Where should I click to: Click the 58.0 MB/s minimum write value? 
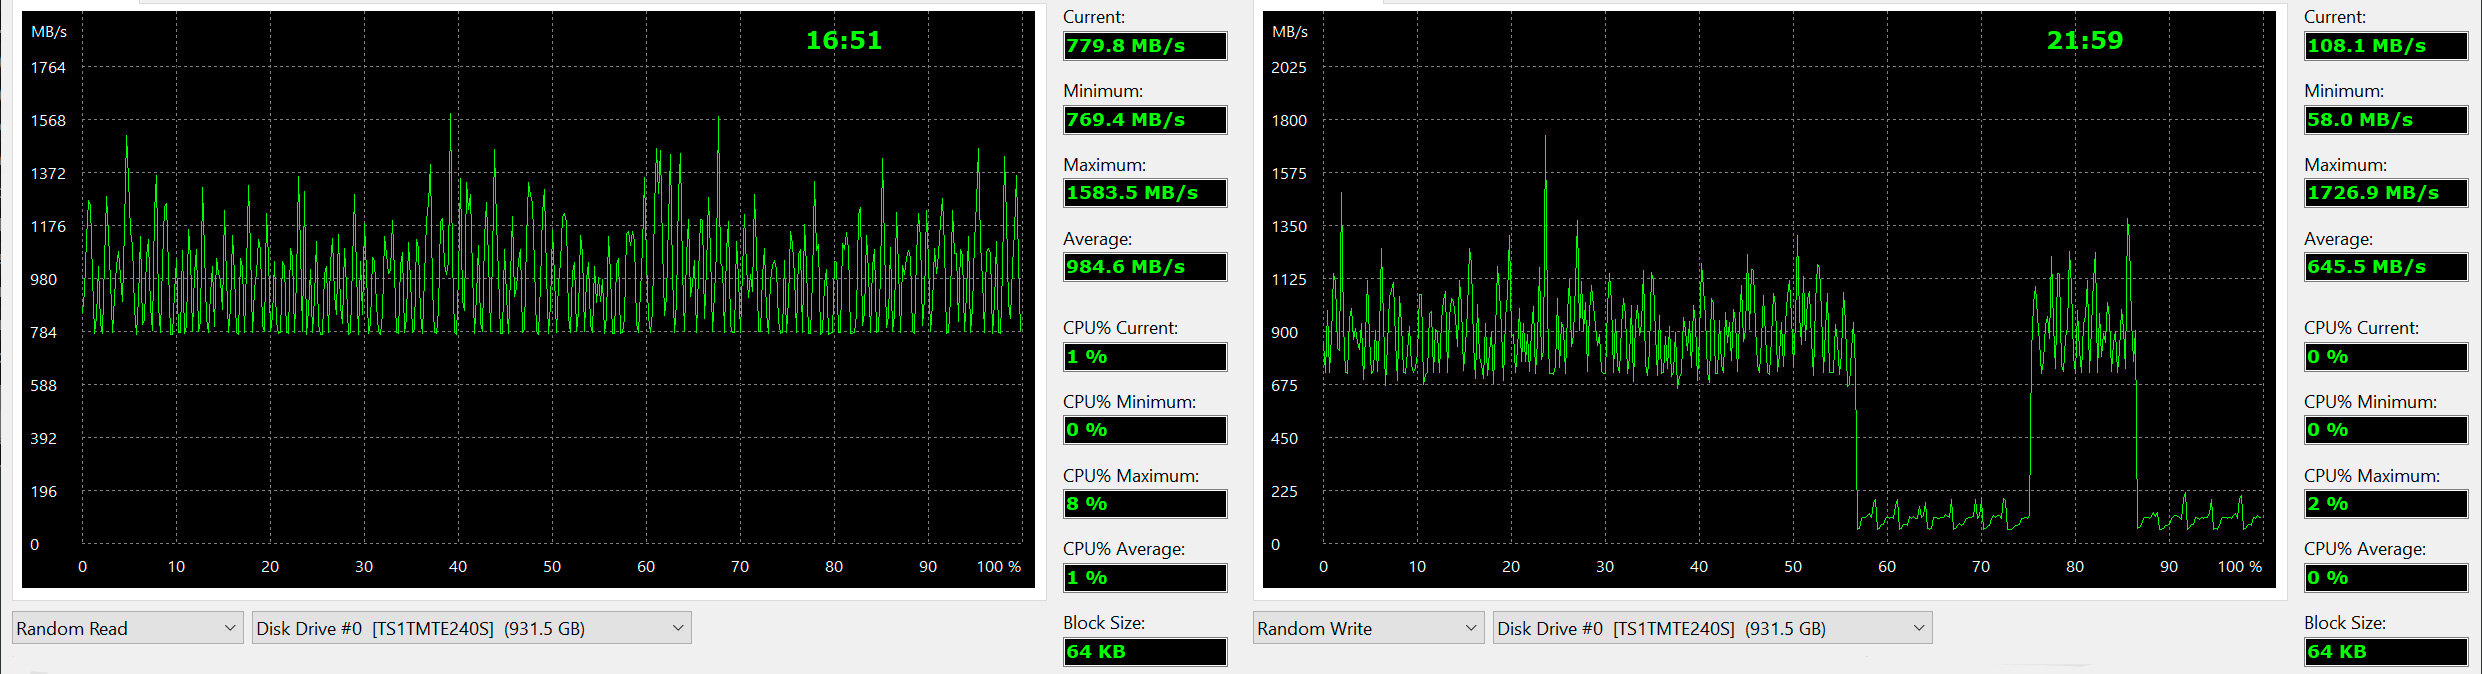(x=2386, y=120)
